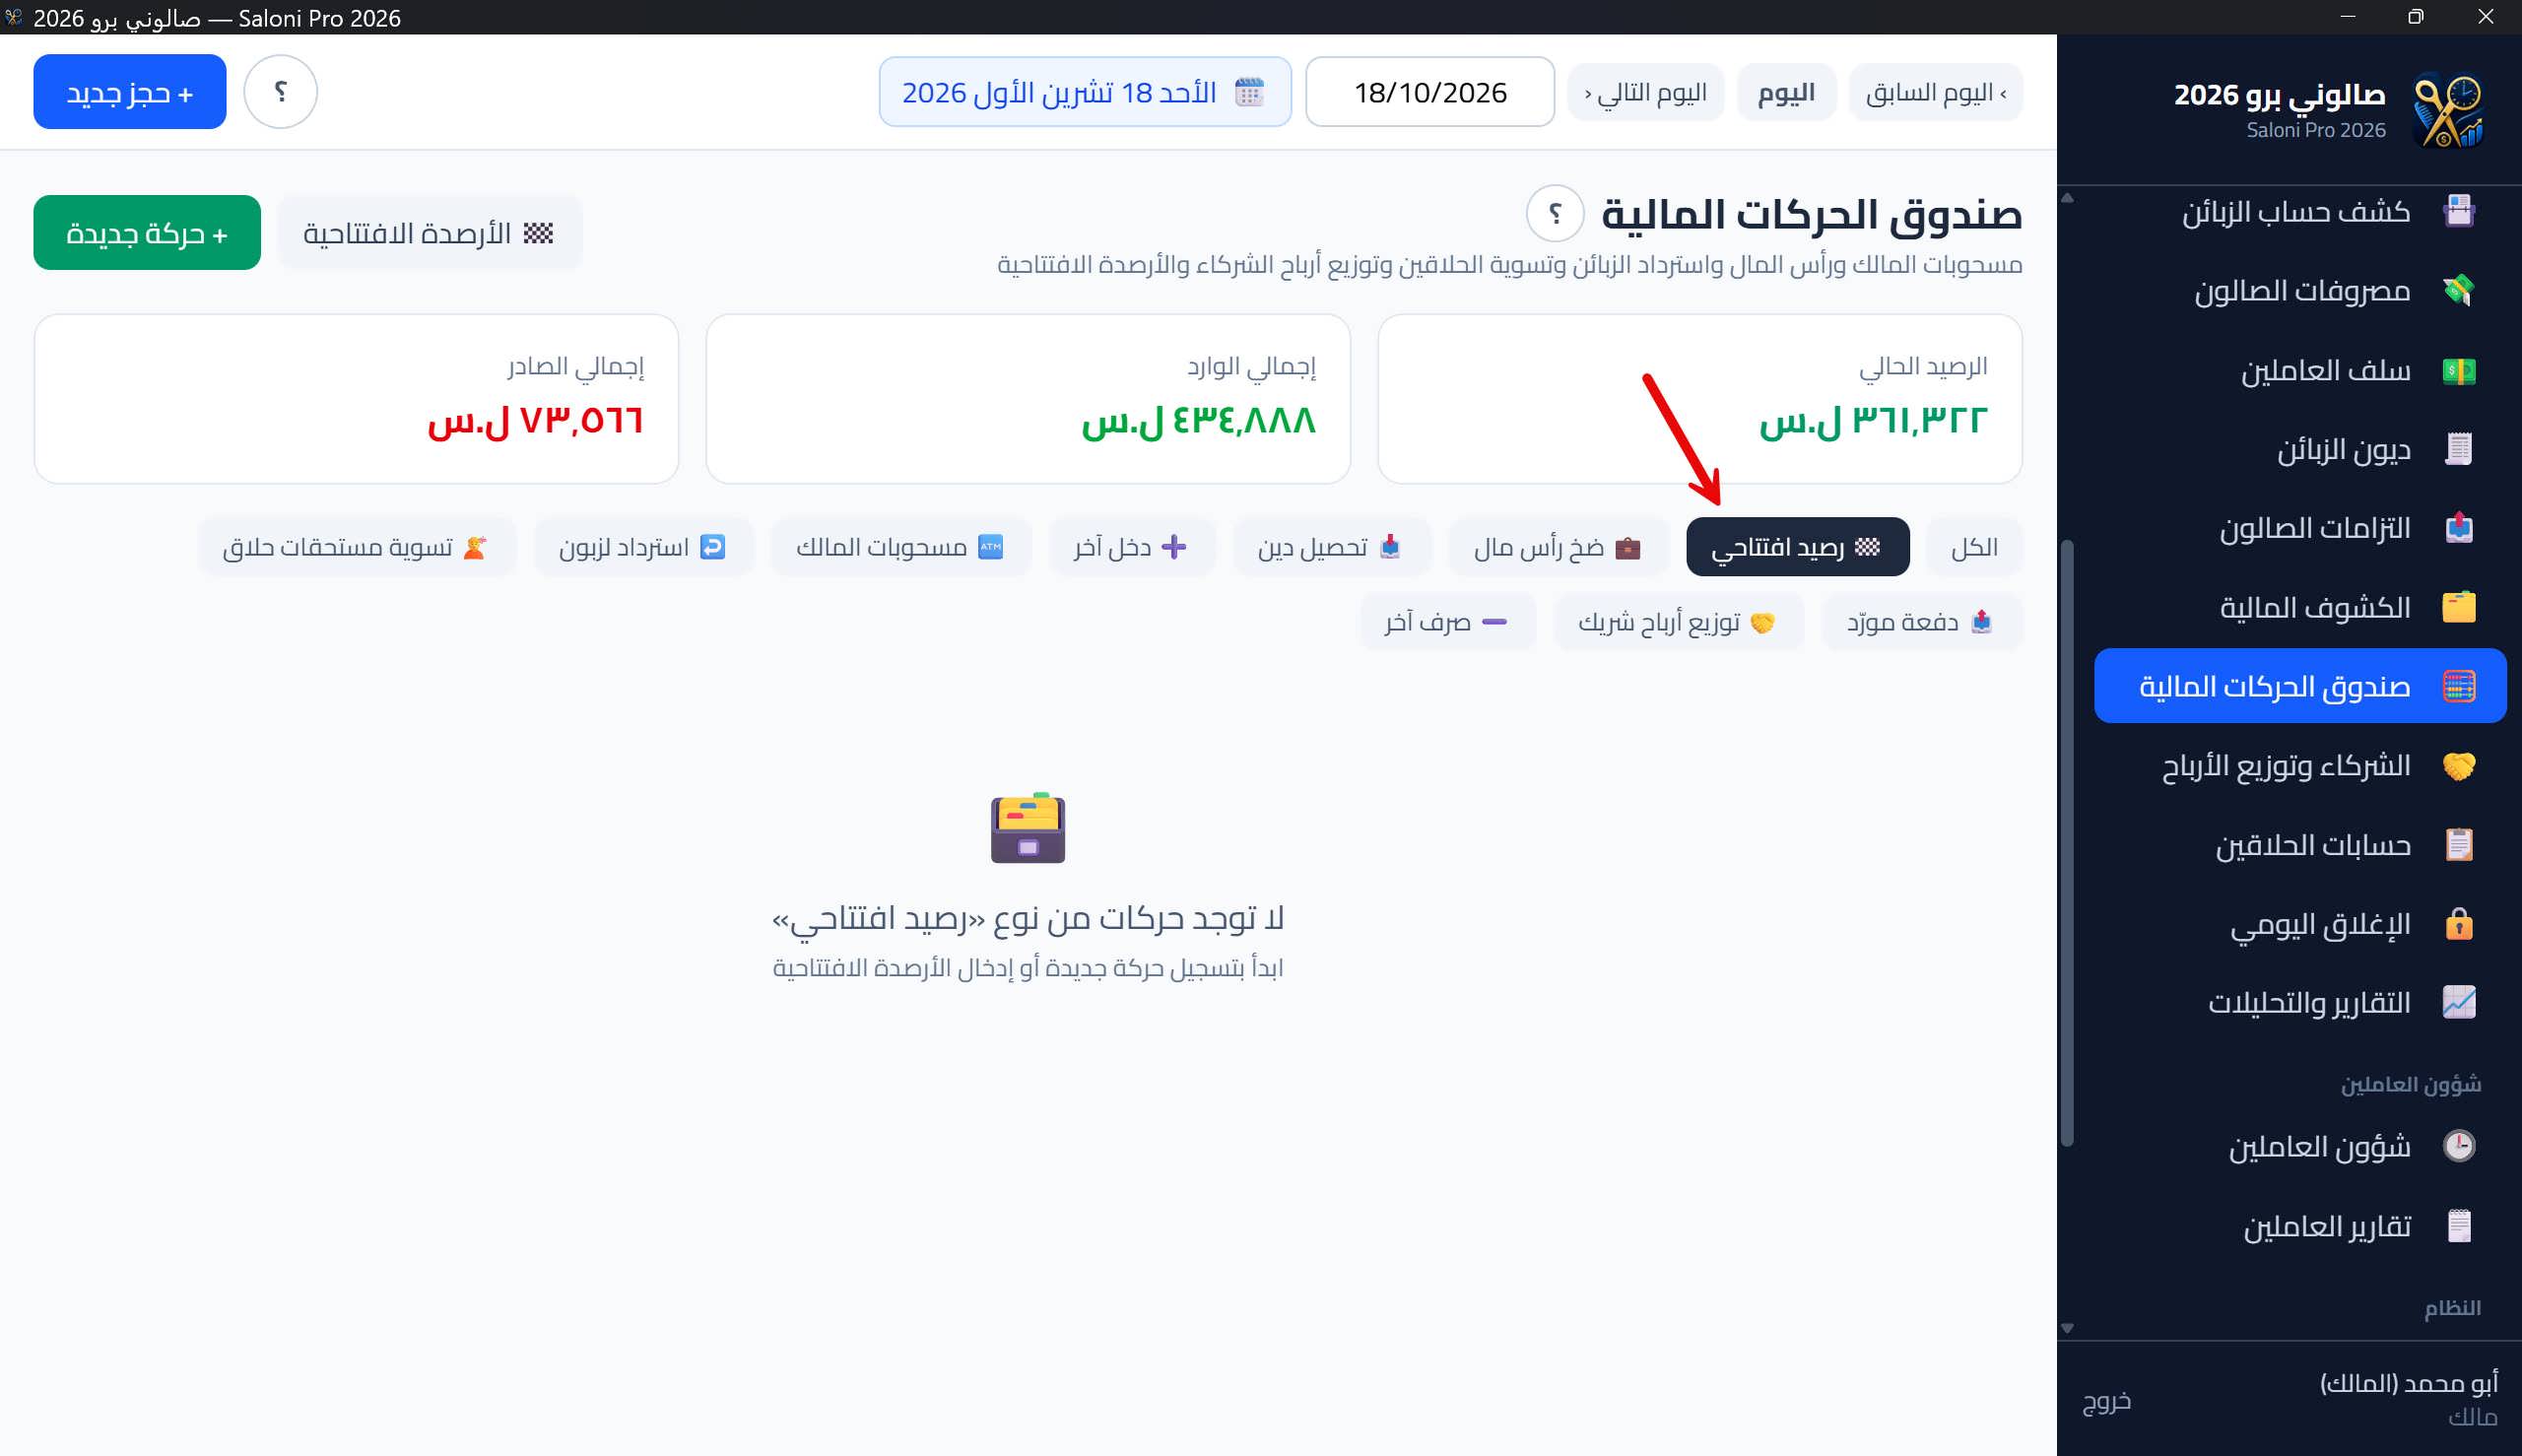Open الكشوف المالية folder icon
The image size is (2522, 1456).
point(2458,607)
